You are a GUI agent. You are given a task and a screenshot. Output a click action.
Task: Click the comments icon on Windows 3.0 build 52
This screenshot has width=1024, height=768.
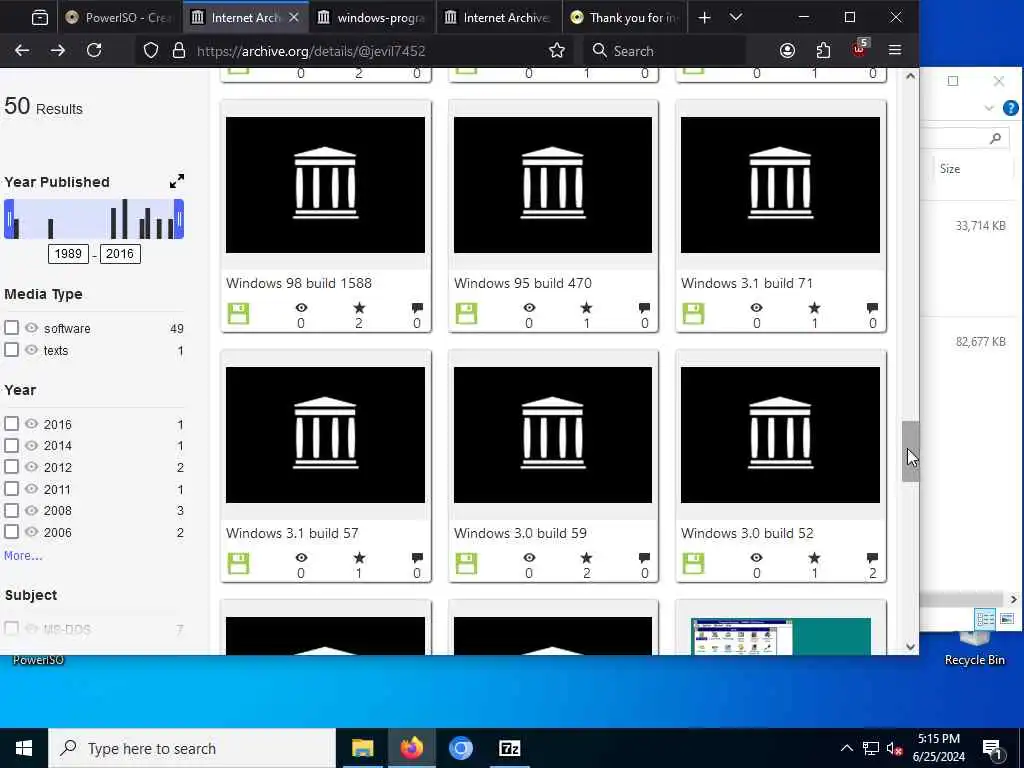(x=872, y=557)
